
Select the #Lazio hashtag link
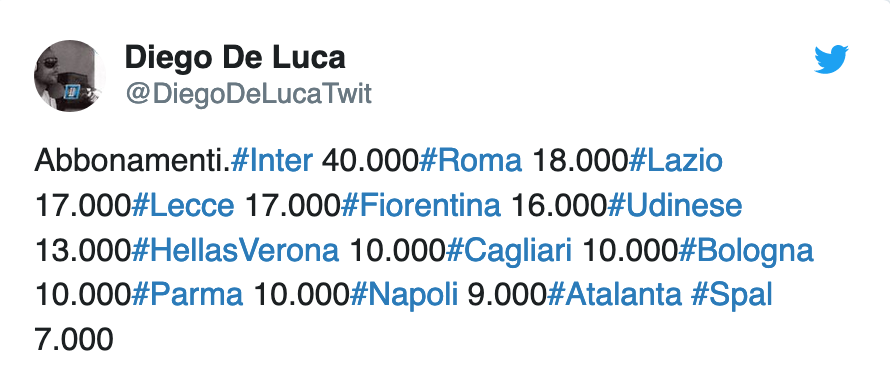tap(675, 161)
